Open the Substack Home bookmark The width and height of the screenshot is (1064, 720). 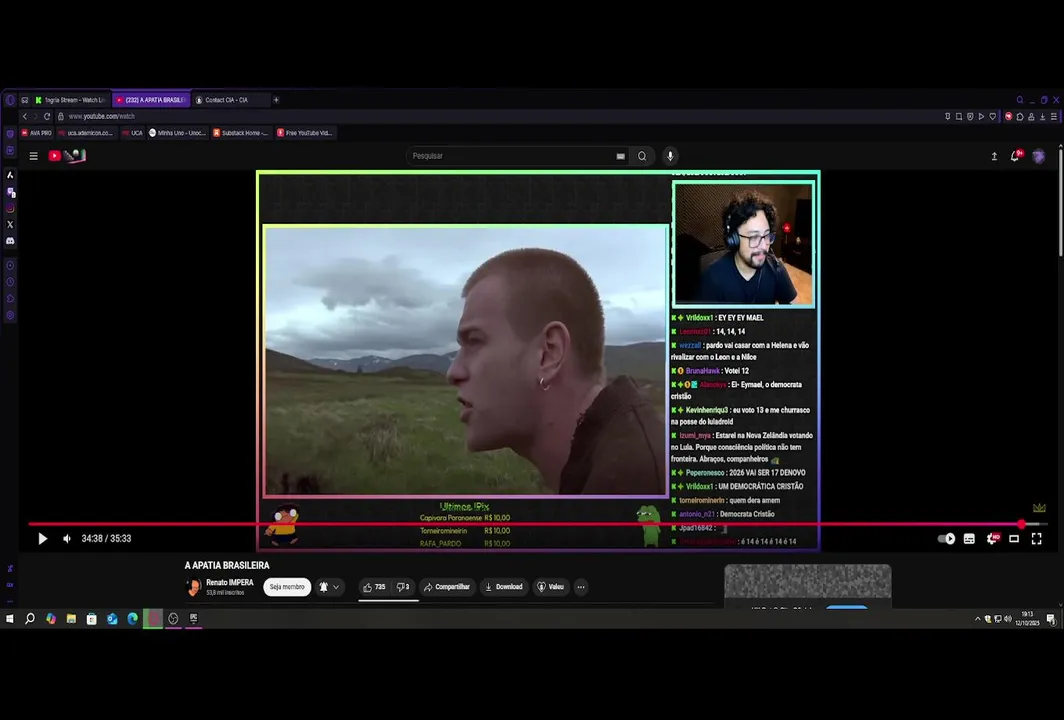[x=240, y=133]
